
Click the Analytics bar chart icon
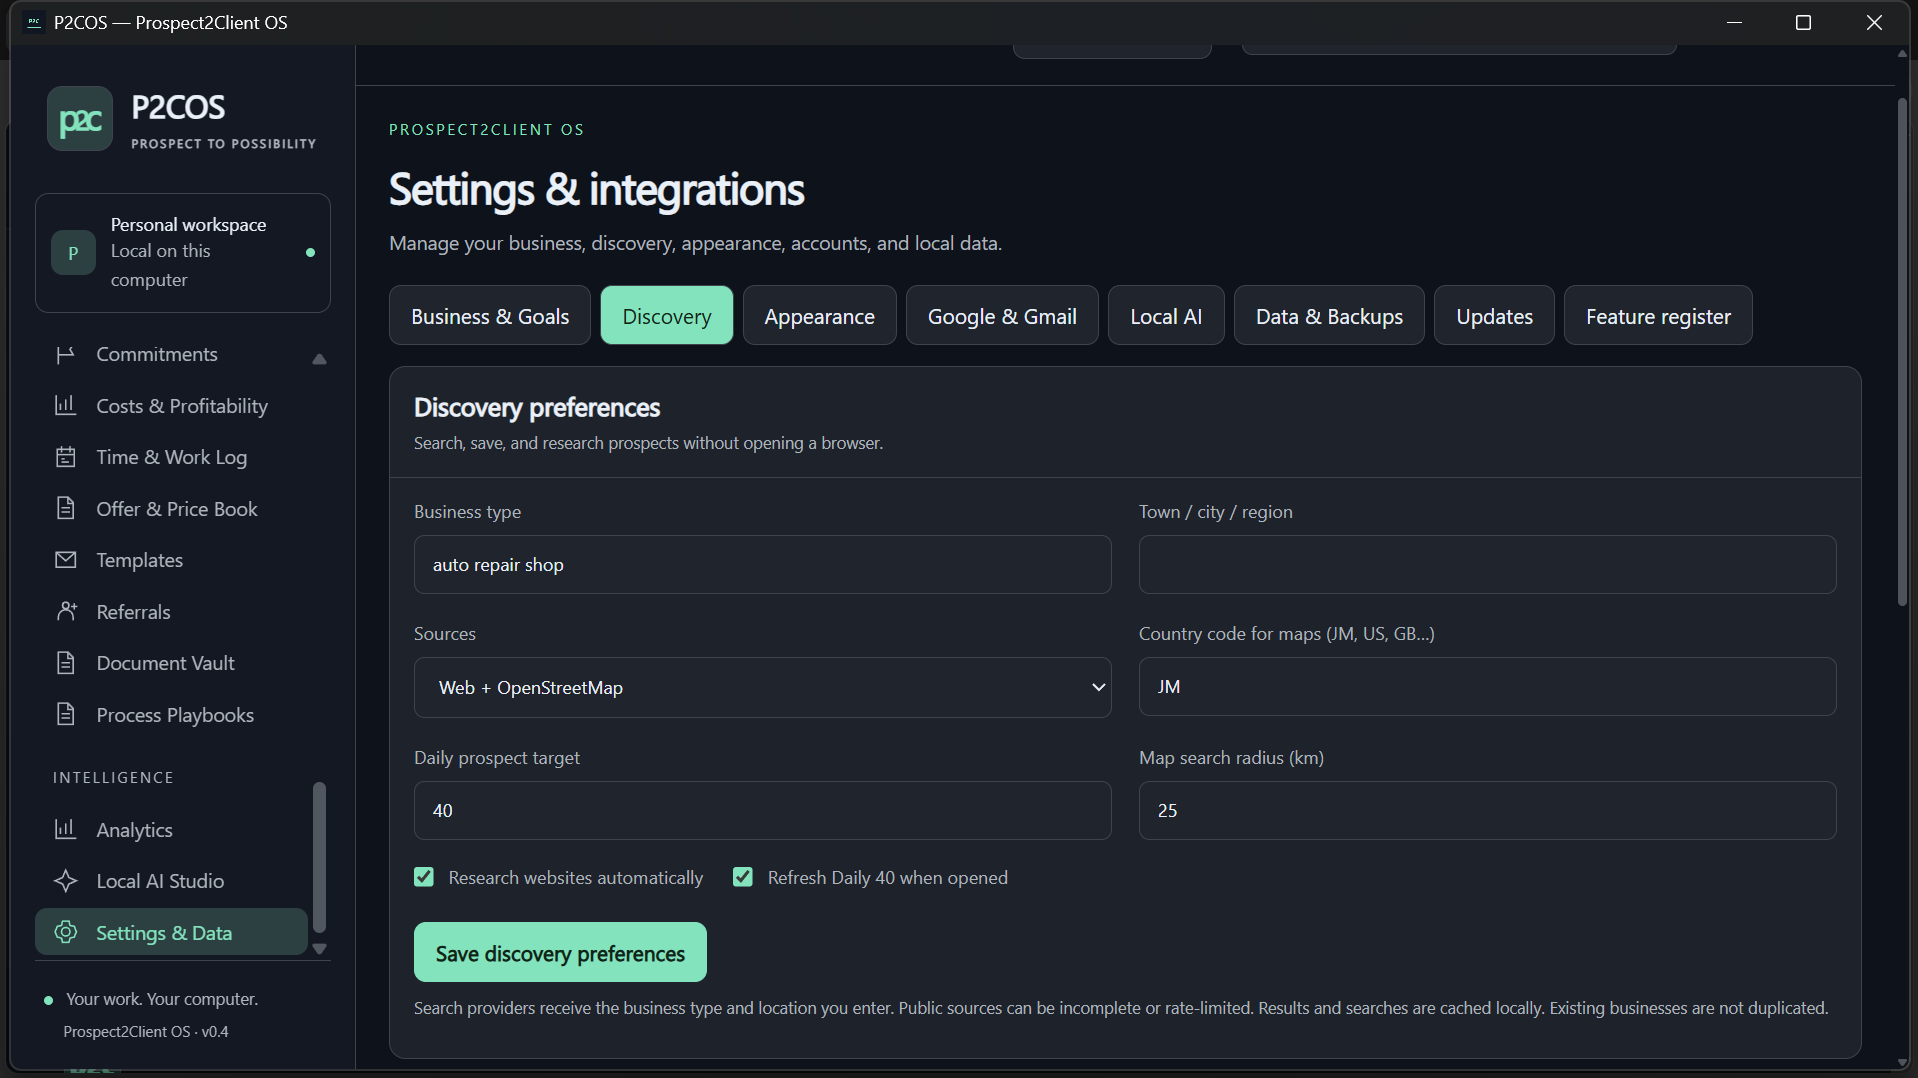(x=65, y=830)
